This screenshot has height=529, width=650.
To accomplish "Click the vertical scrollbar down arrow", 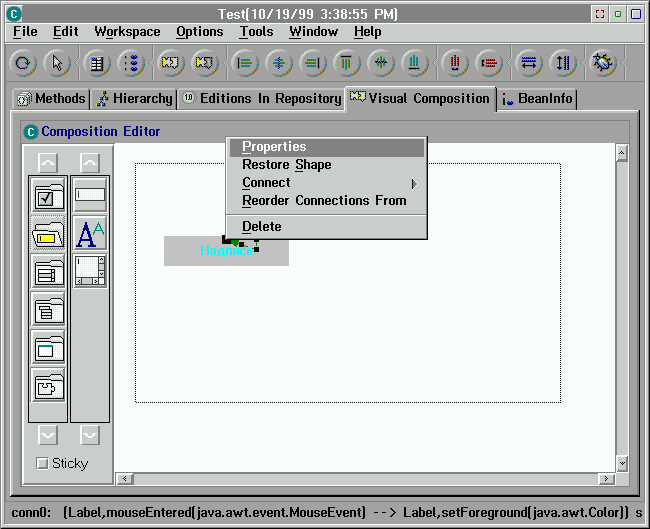I will [622, 463].
